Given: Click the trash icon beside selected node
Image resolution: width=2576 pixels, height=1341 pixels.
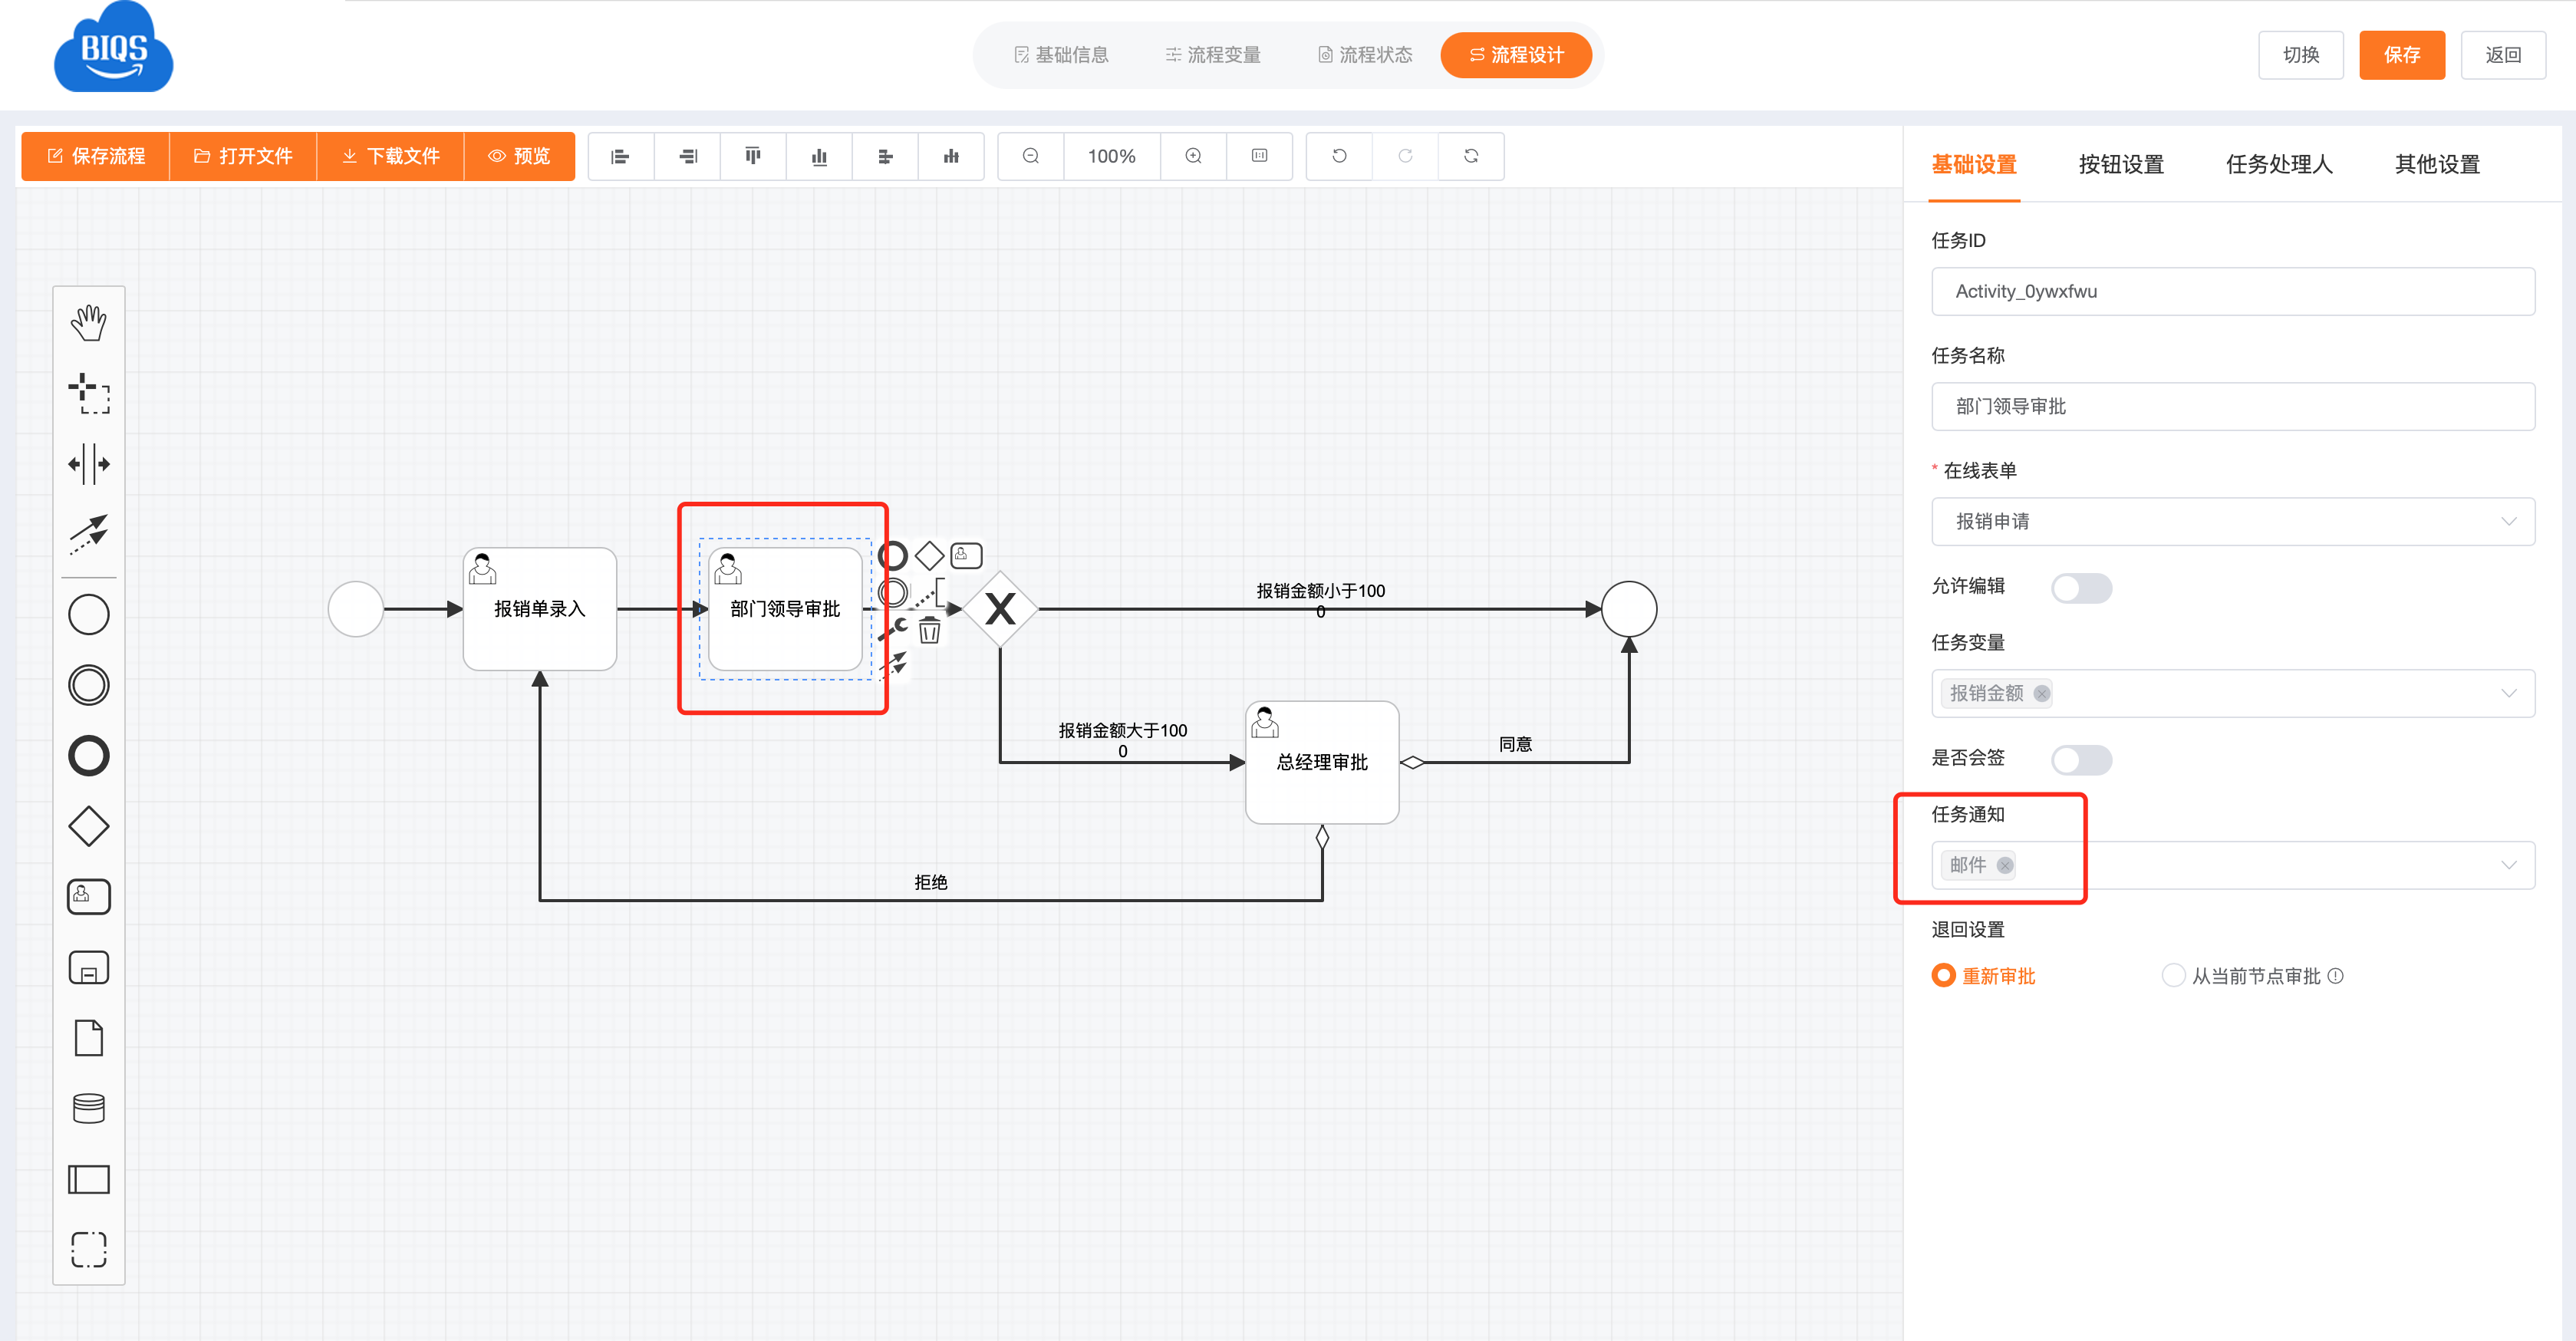Looking at the screenshot, I should point(929,631).
